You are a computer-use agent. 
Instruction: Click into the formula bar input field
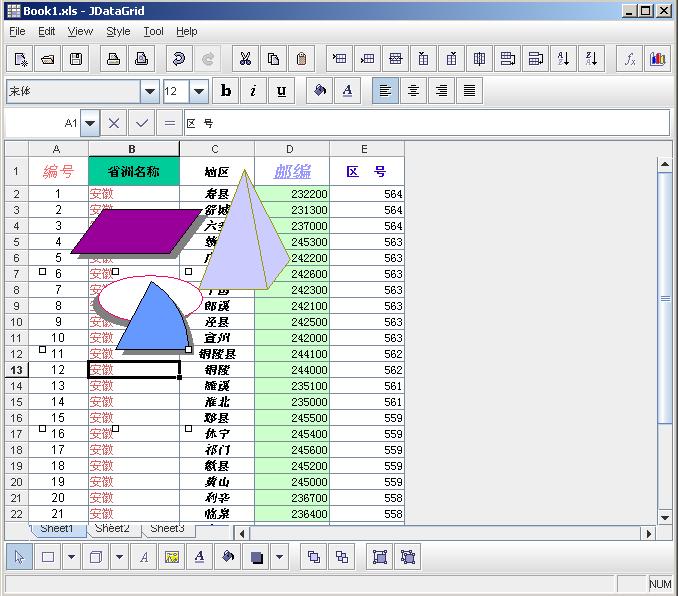427,123
